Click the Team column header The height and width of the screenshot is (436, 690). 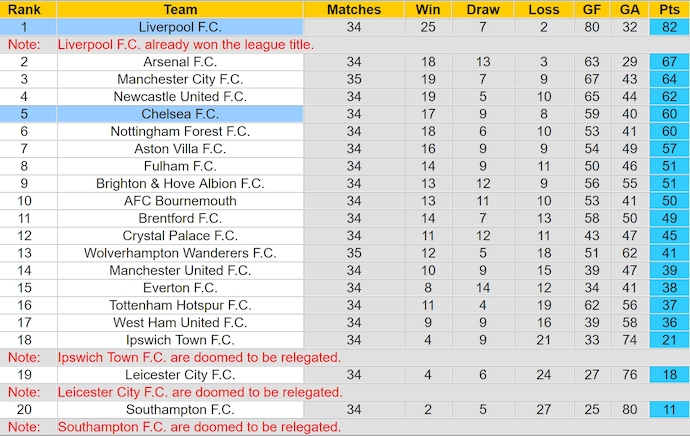(180, 9)
